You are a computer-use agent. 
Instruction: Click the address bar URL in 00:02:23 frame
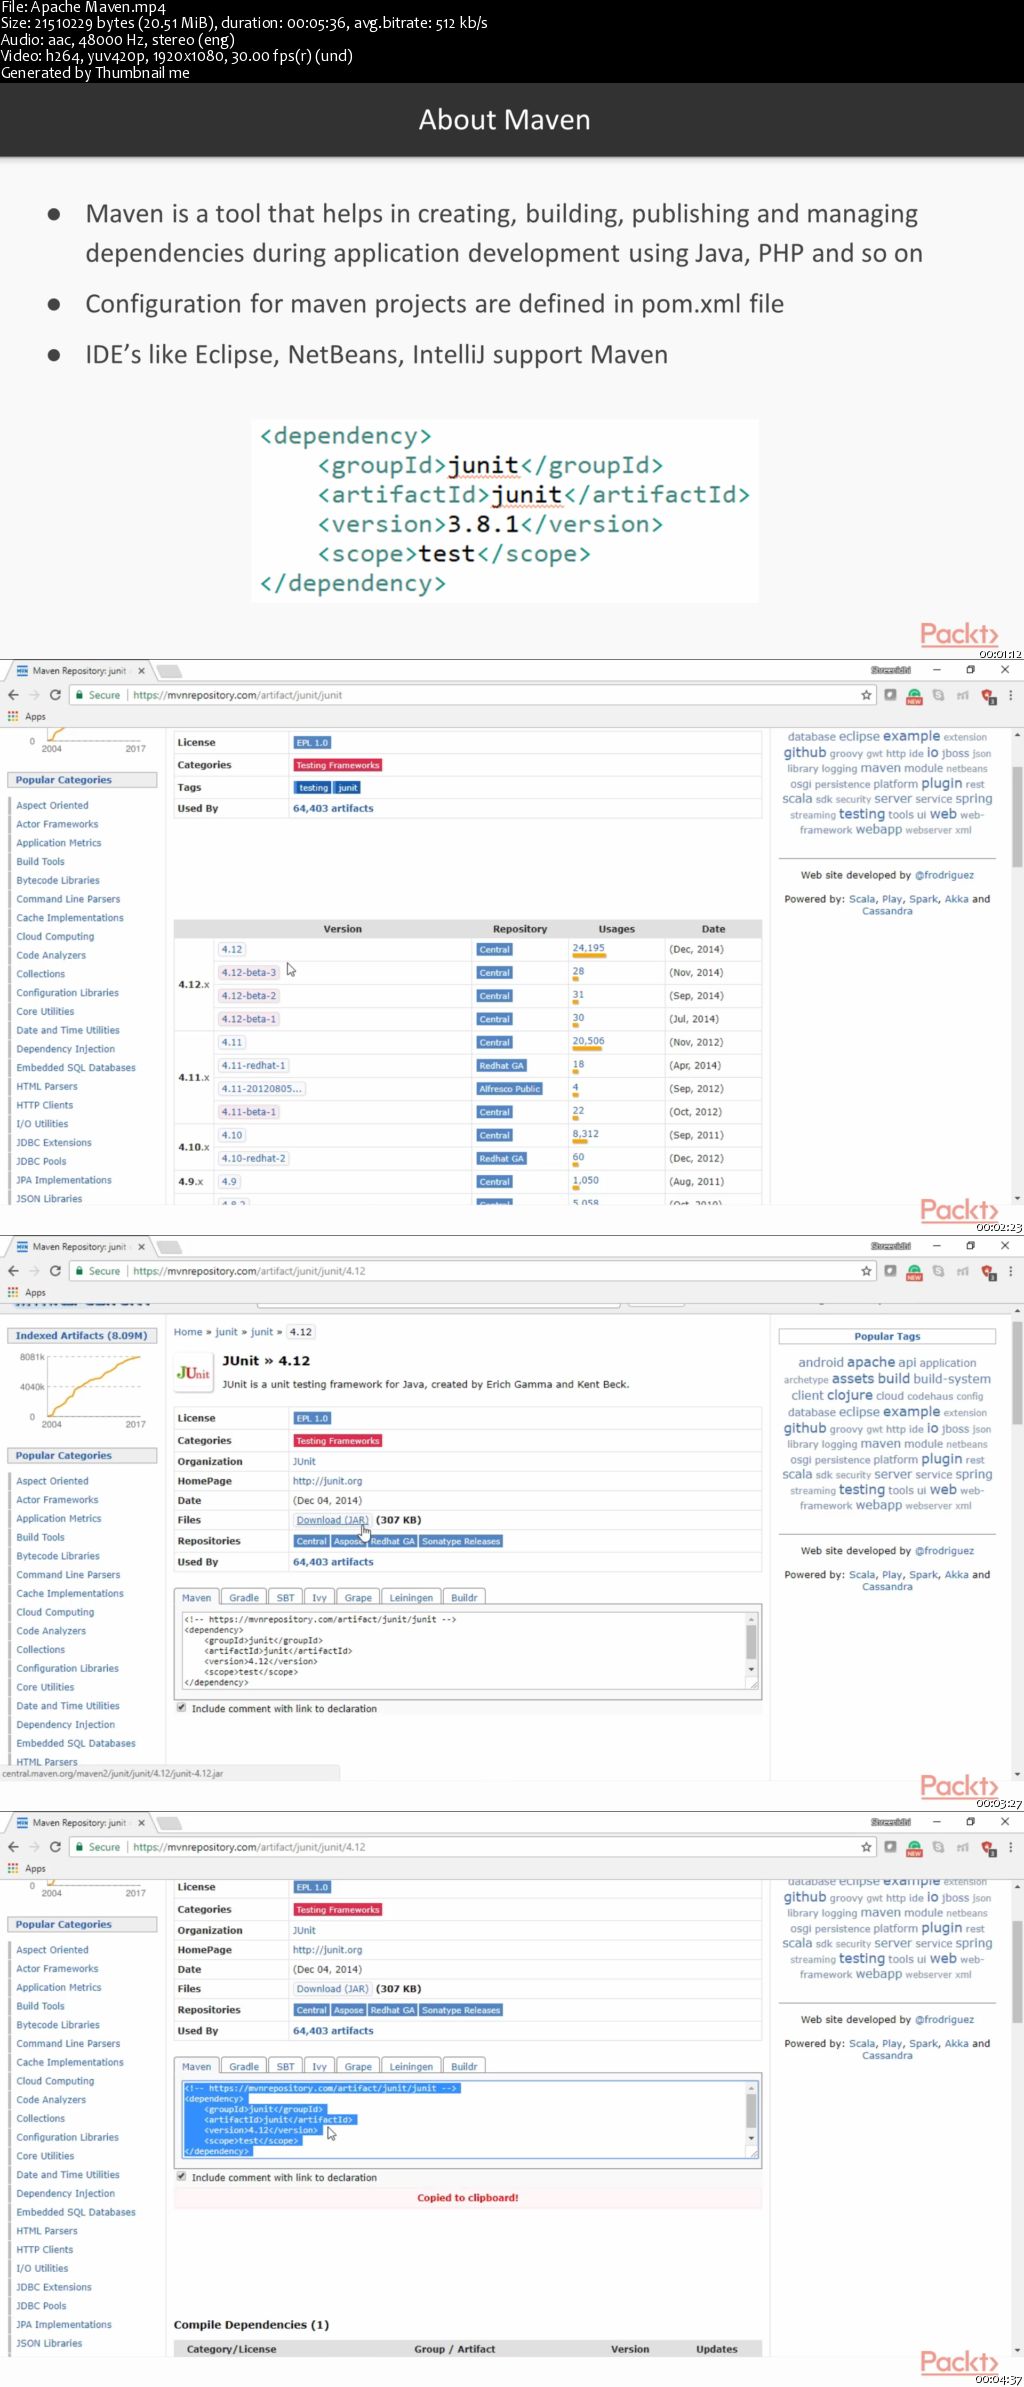click(238, 695)
